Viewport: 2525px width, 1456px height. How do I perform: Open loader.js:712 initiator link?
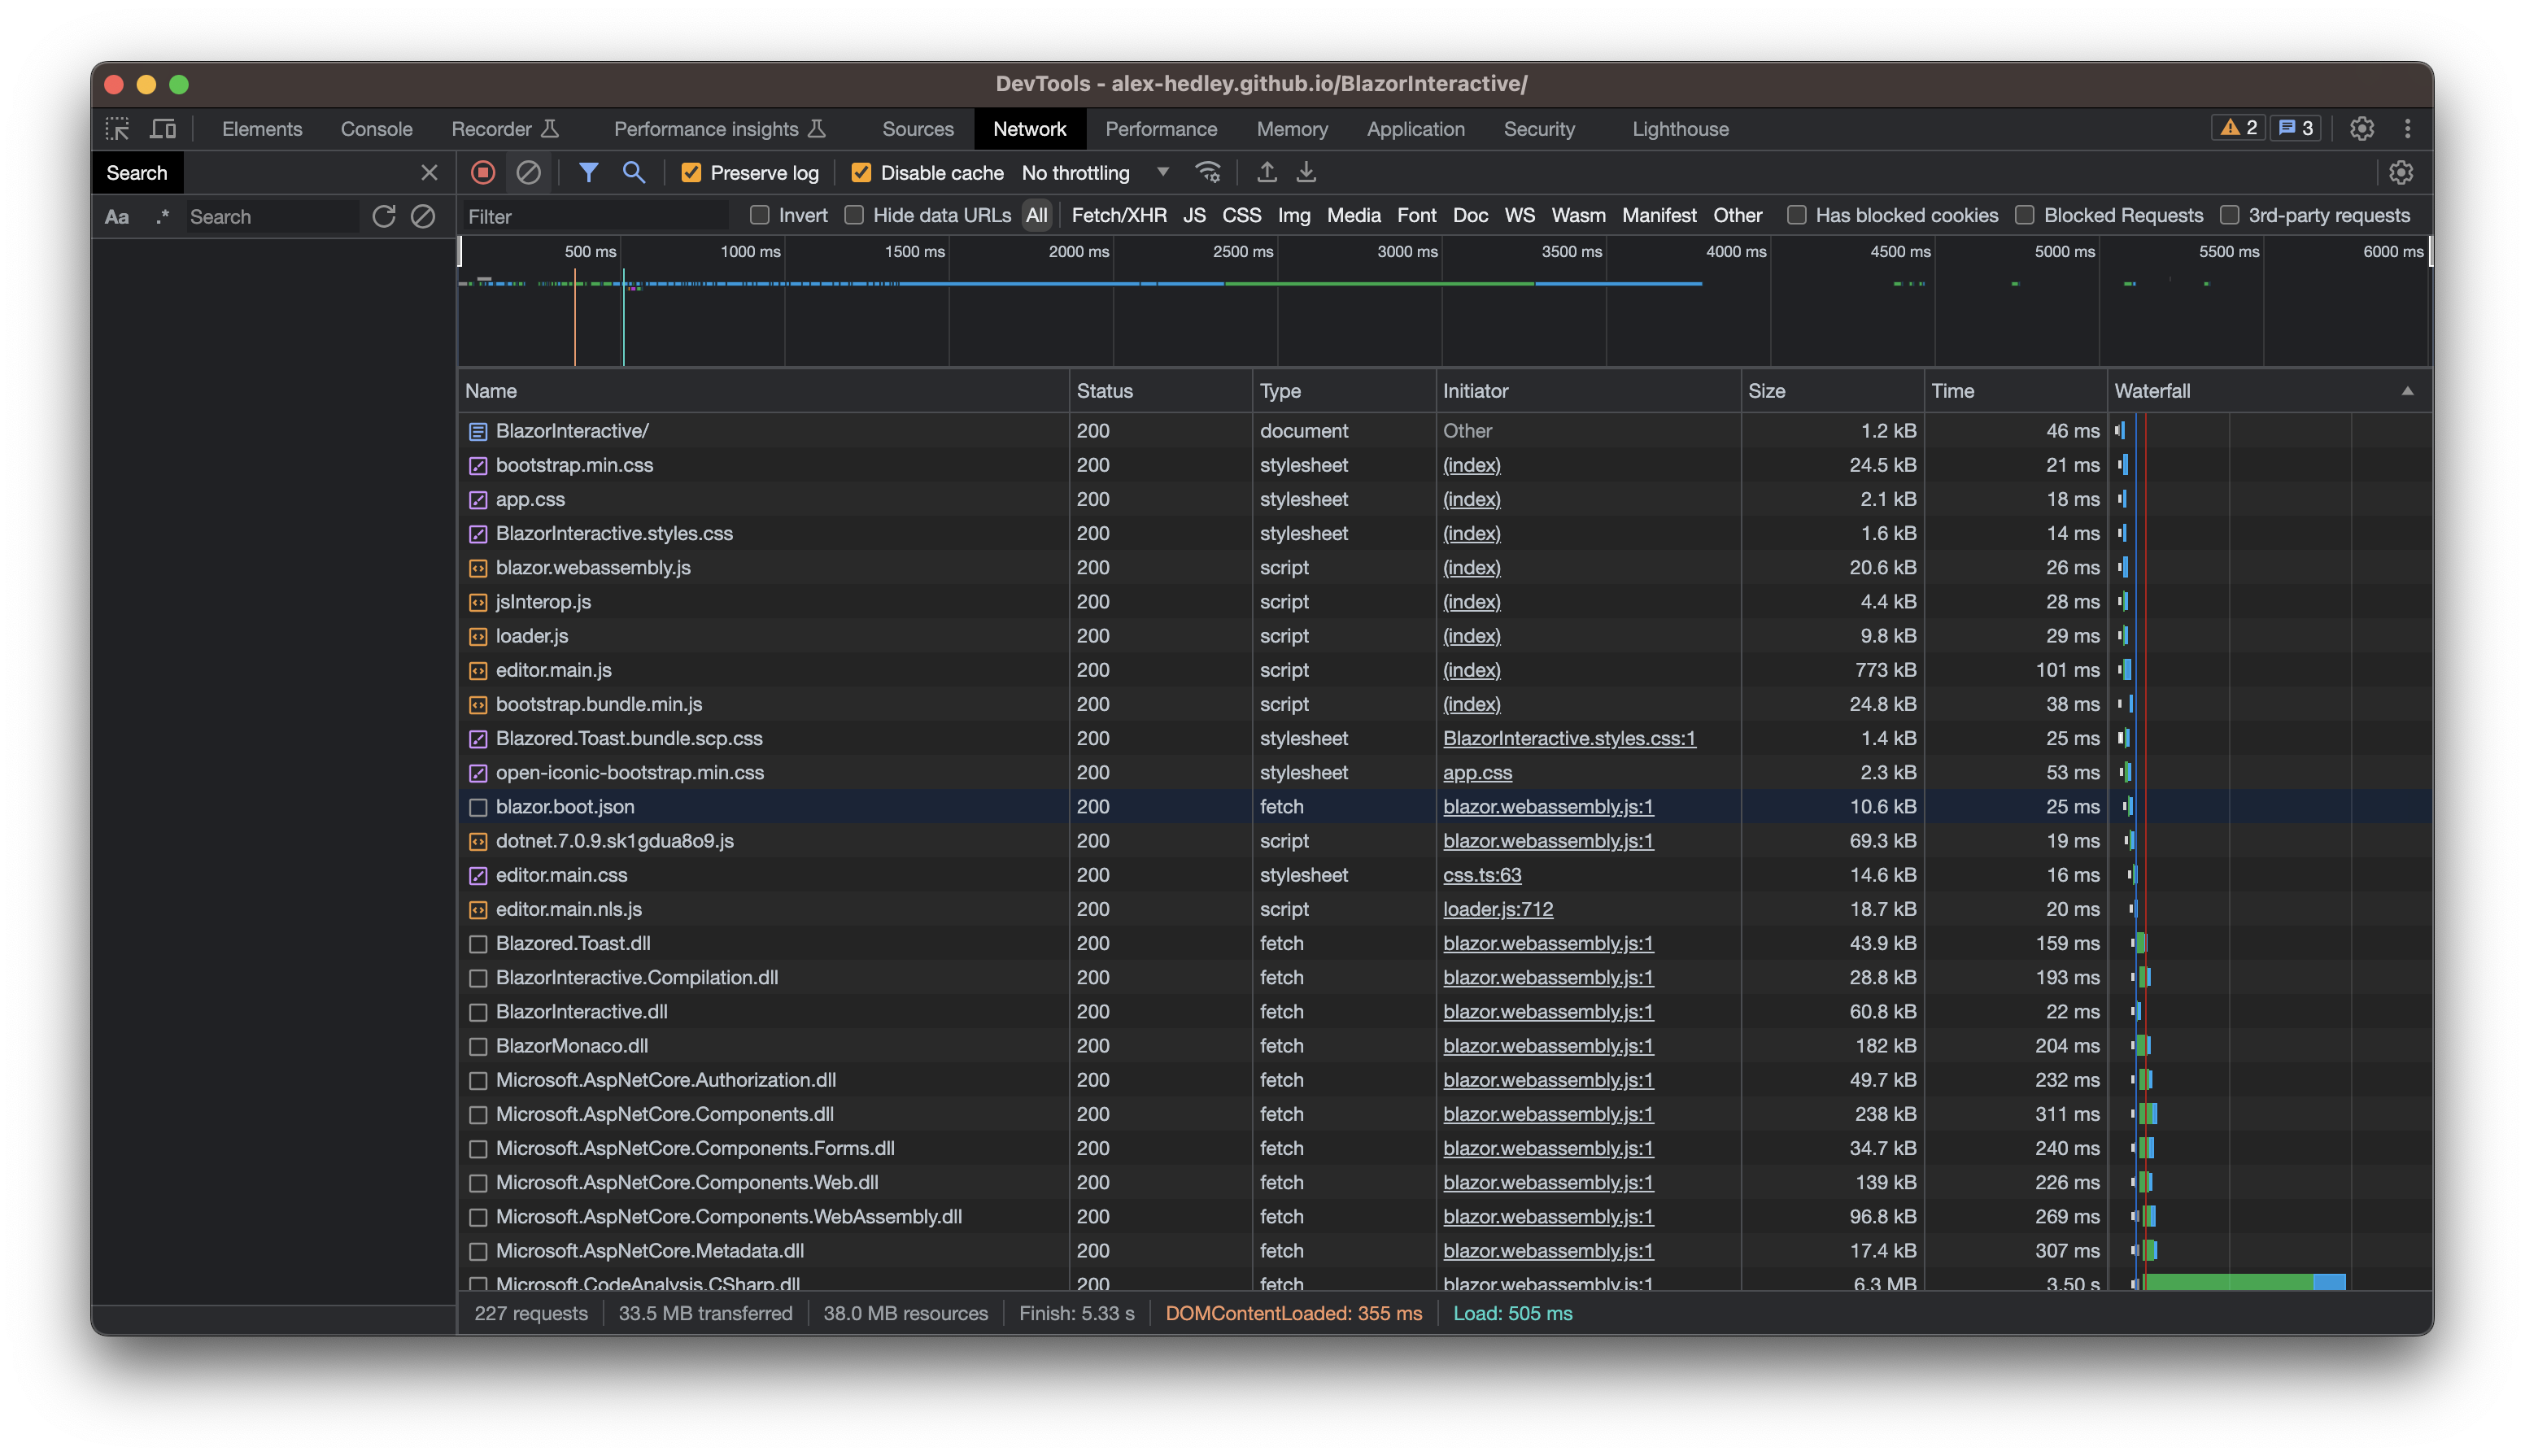(1498, 910)
